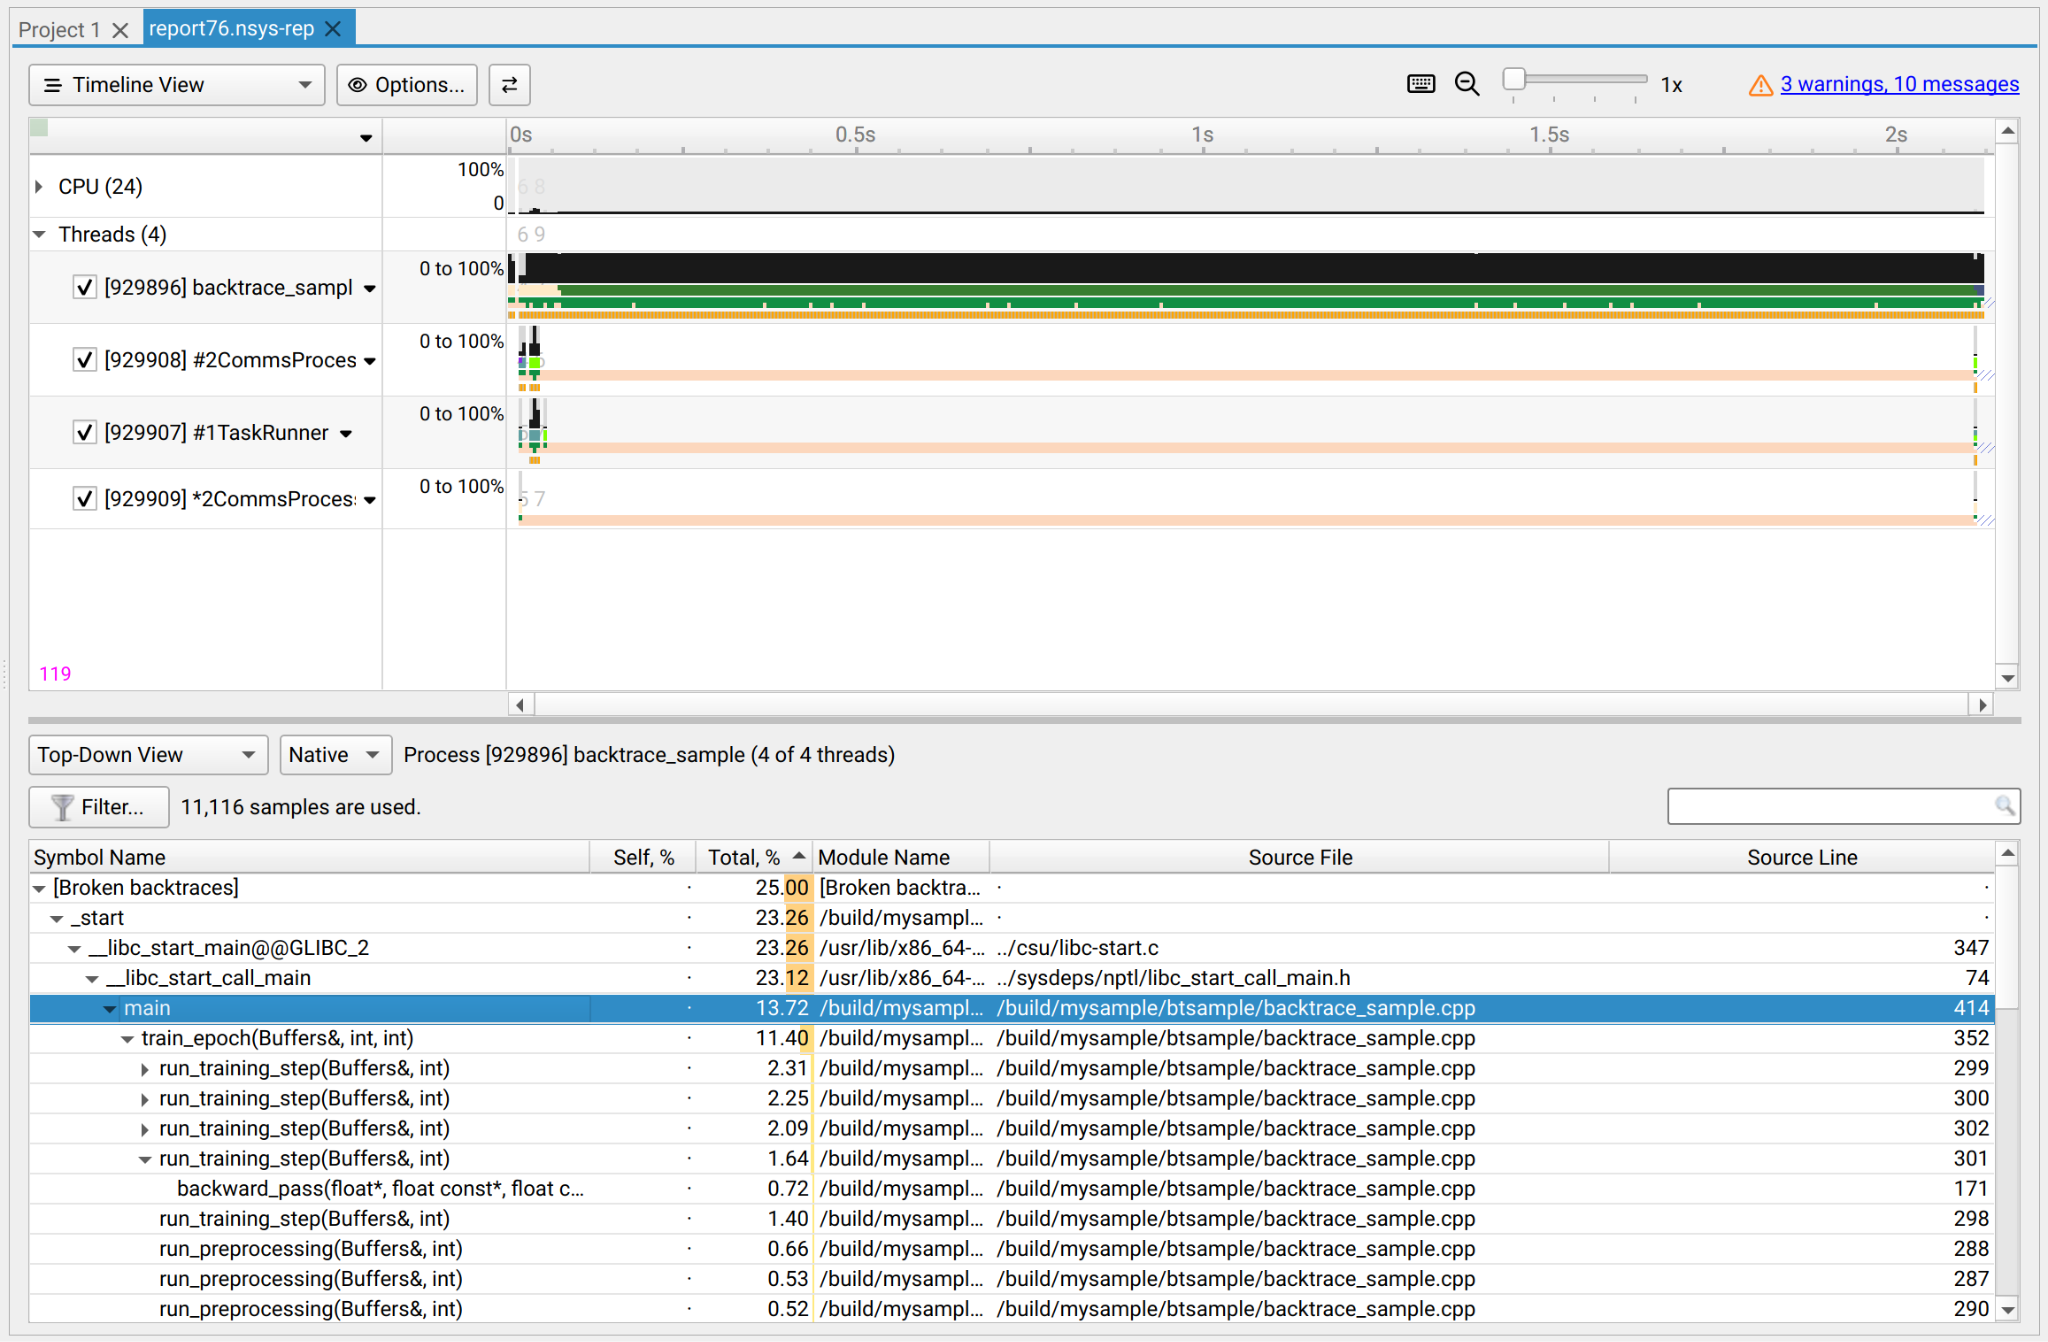Click the timeline vertical scrollbar down arrow
This screenshot has width=2048, height=1342.
2007,678
